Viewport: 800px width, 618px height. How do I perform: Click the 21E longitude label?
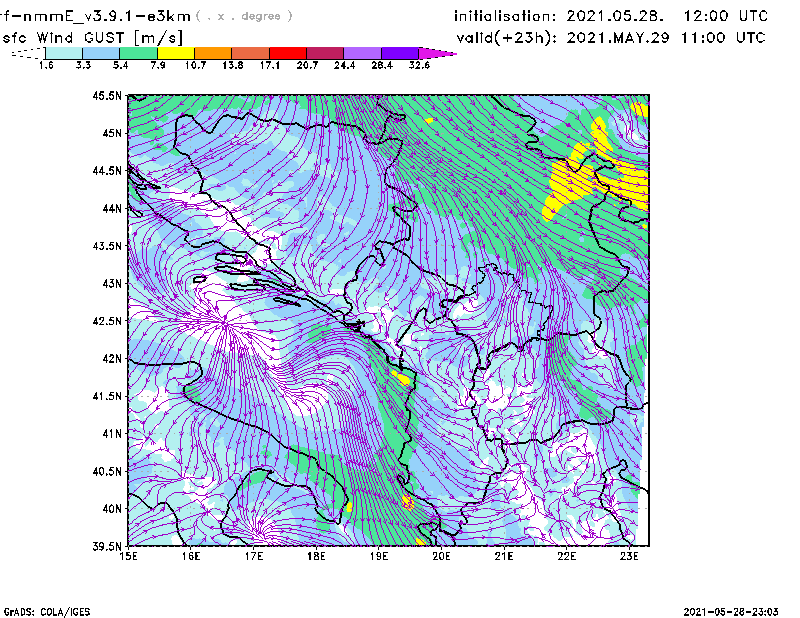[504, 556]
